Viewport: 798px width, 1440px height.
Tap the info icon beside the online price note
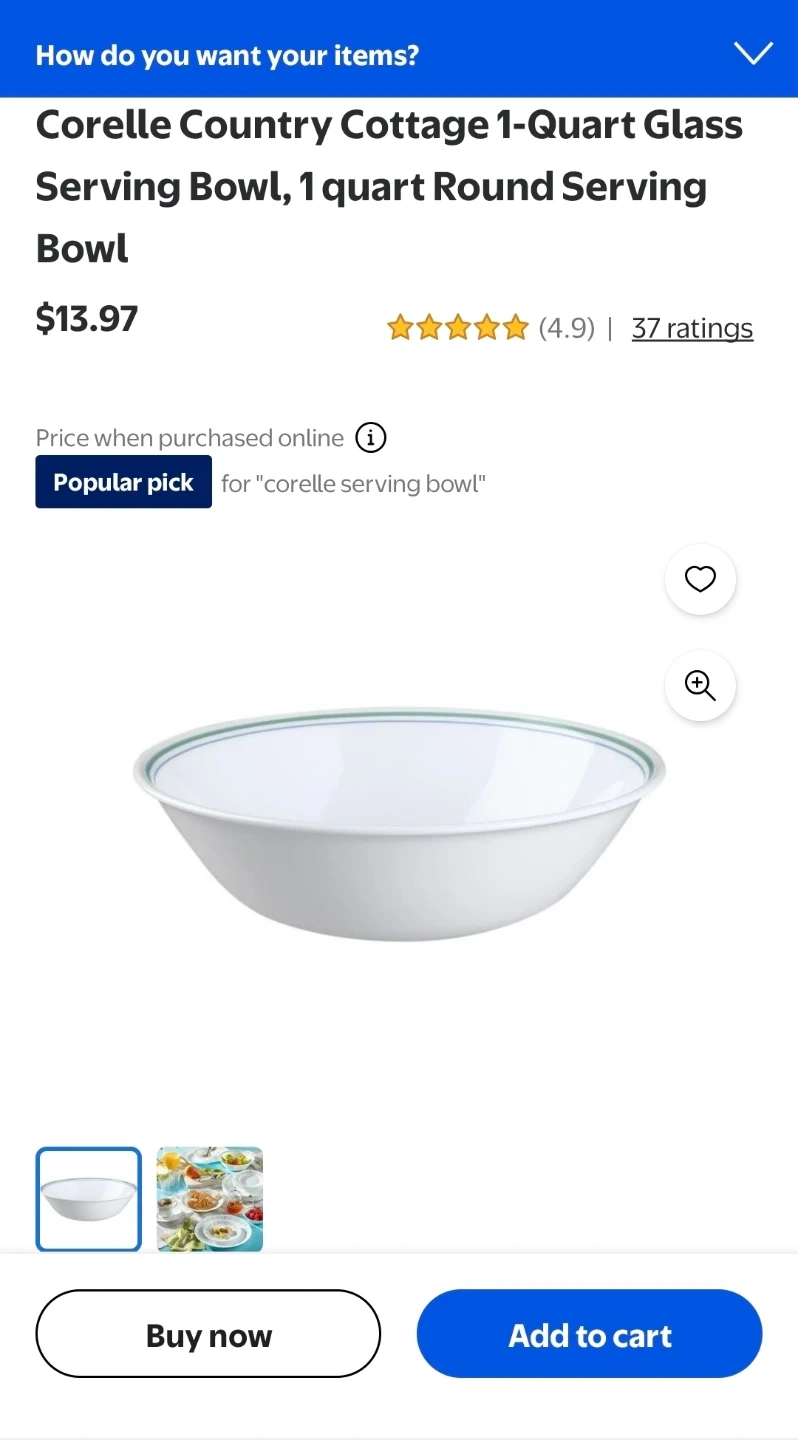(371, 437)
